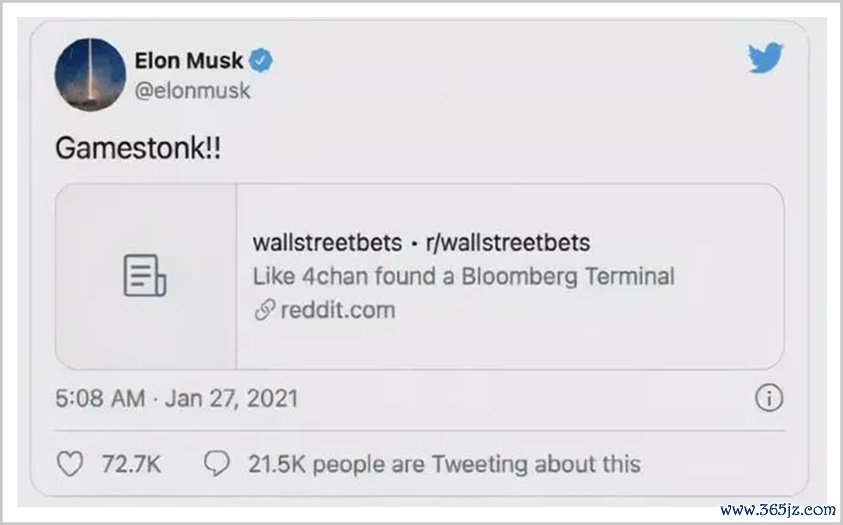The height and width of the screenshot is (525, 843).
Task: Like the tweet with the heart icon
Action: pos(70,464)
